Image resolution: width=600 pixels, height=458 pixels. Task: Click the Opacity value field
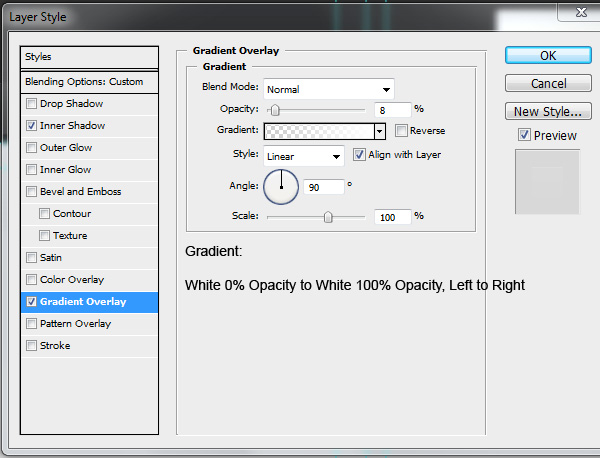(393, 110)
